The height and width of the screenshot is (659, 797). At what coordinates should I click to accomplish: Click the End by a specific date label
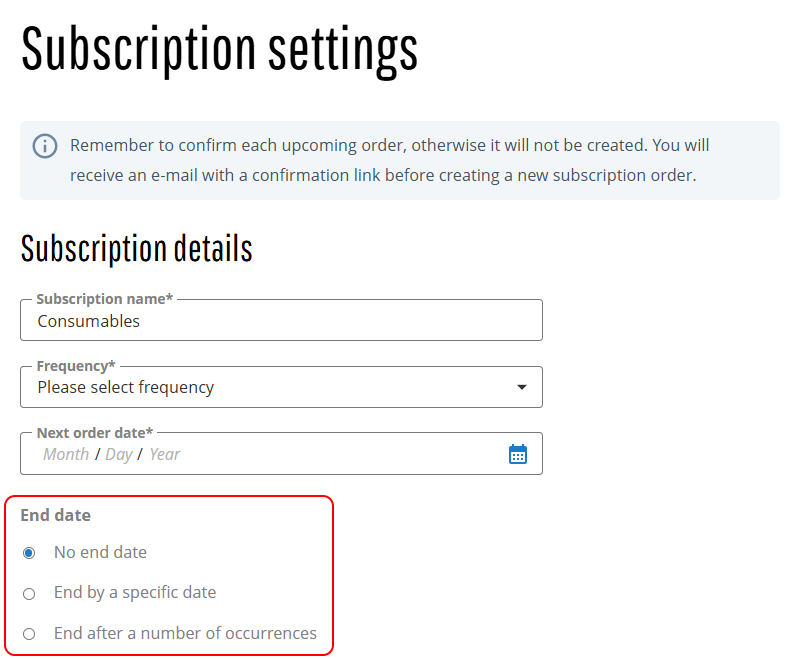[135, 592]
